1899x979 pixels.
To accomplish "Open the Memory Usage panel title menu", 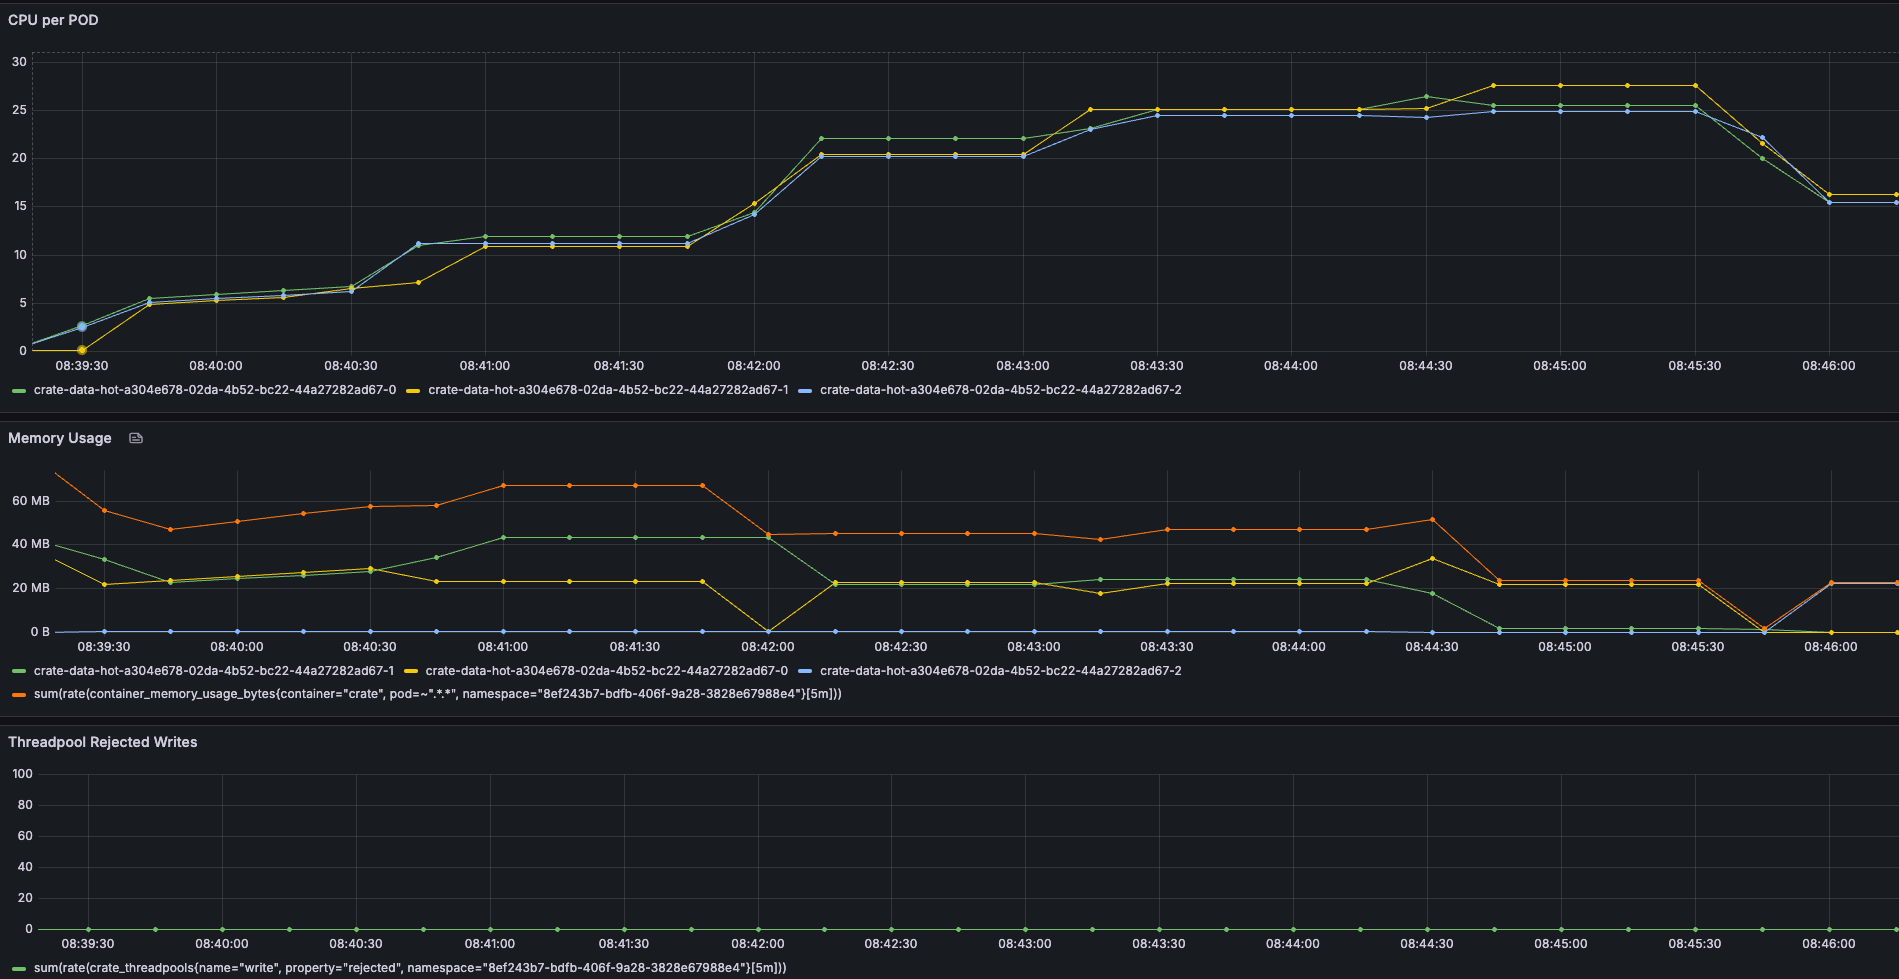I will pos(60,438).
